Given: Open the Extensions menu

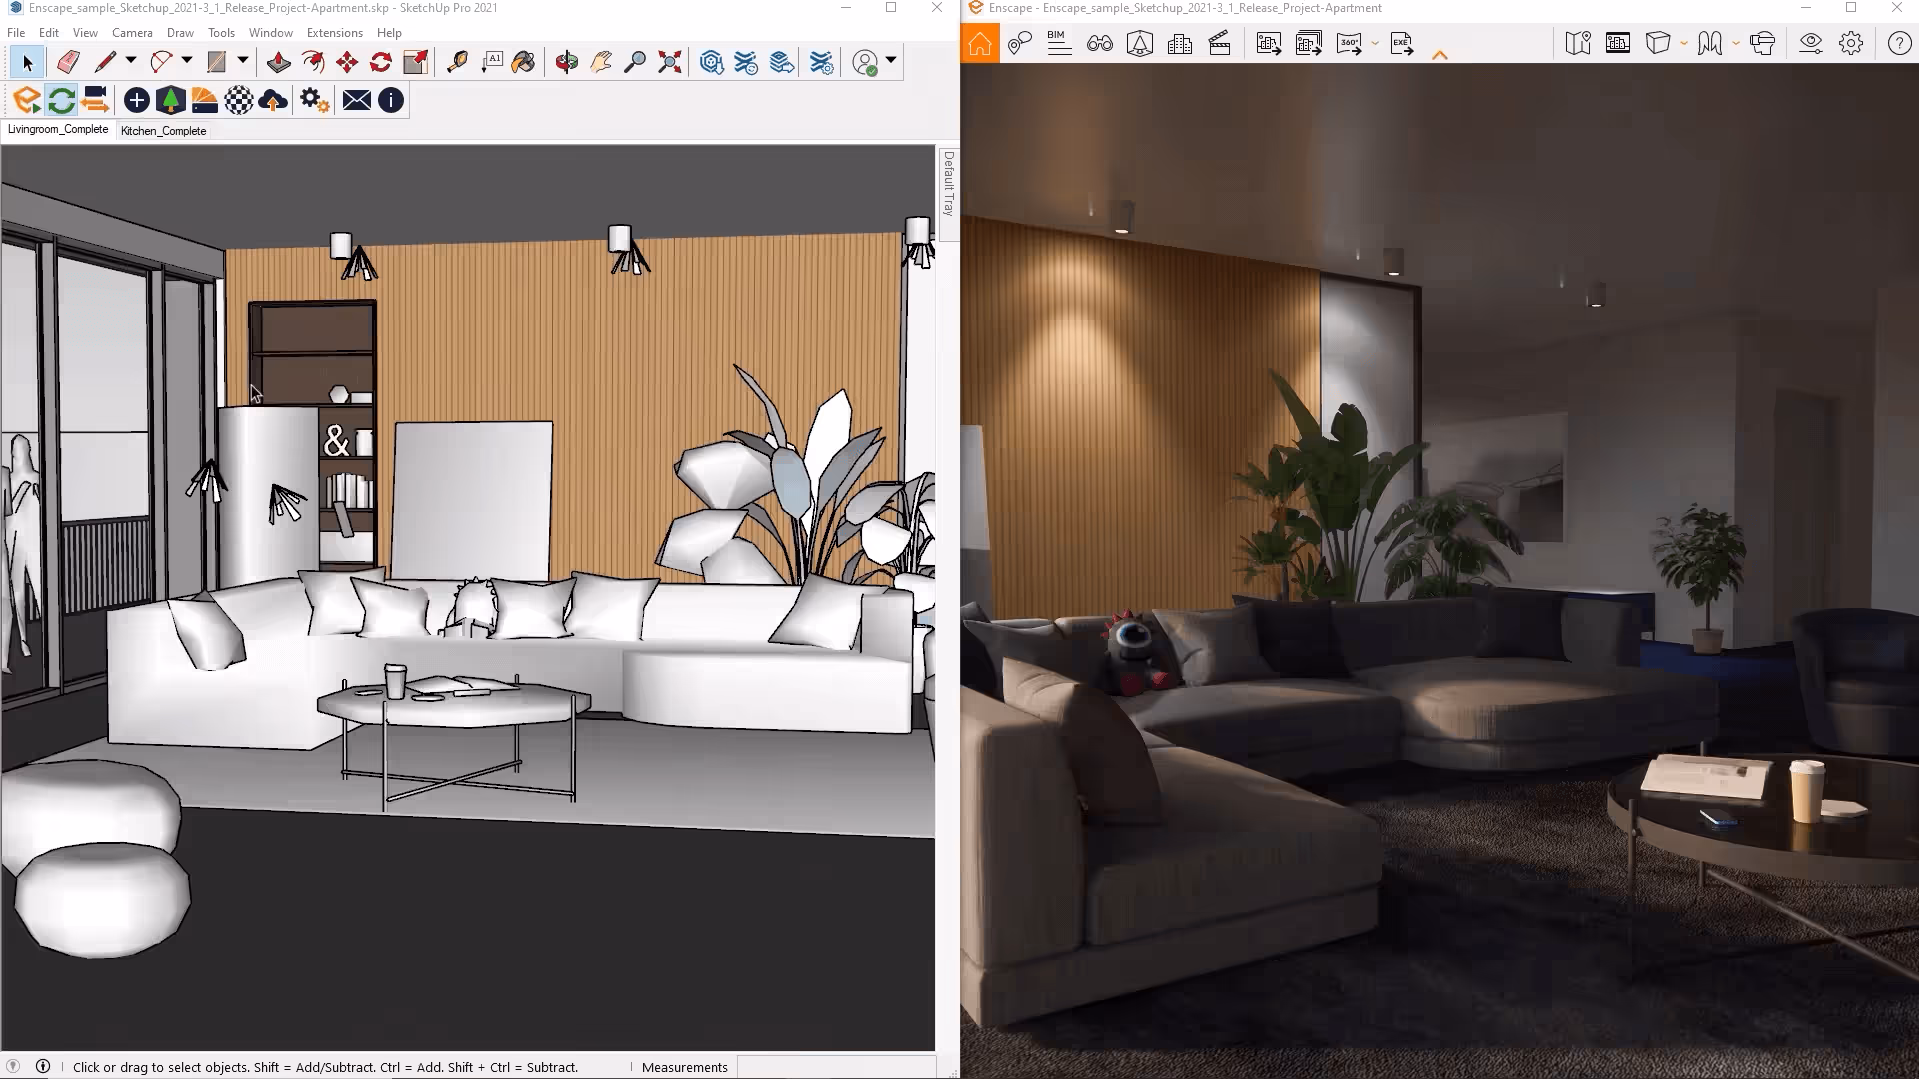Looking at the screenshot, I should [334, 33].
